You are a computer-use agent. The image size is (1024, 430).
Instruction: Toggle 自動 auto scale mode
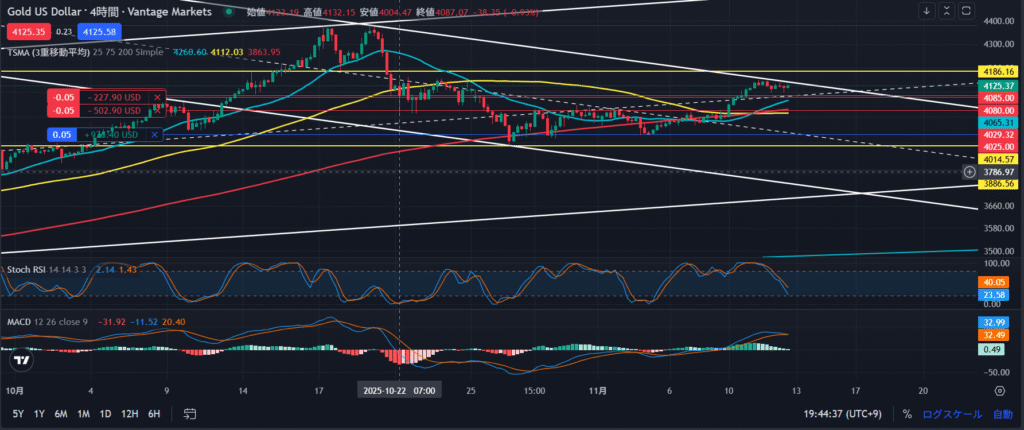pyautogui.click(x=1001, y=413)
